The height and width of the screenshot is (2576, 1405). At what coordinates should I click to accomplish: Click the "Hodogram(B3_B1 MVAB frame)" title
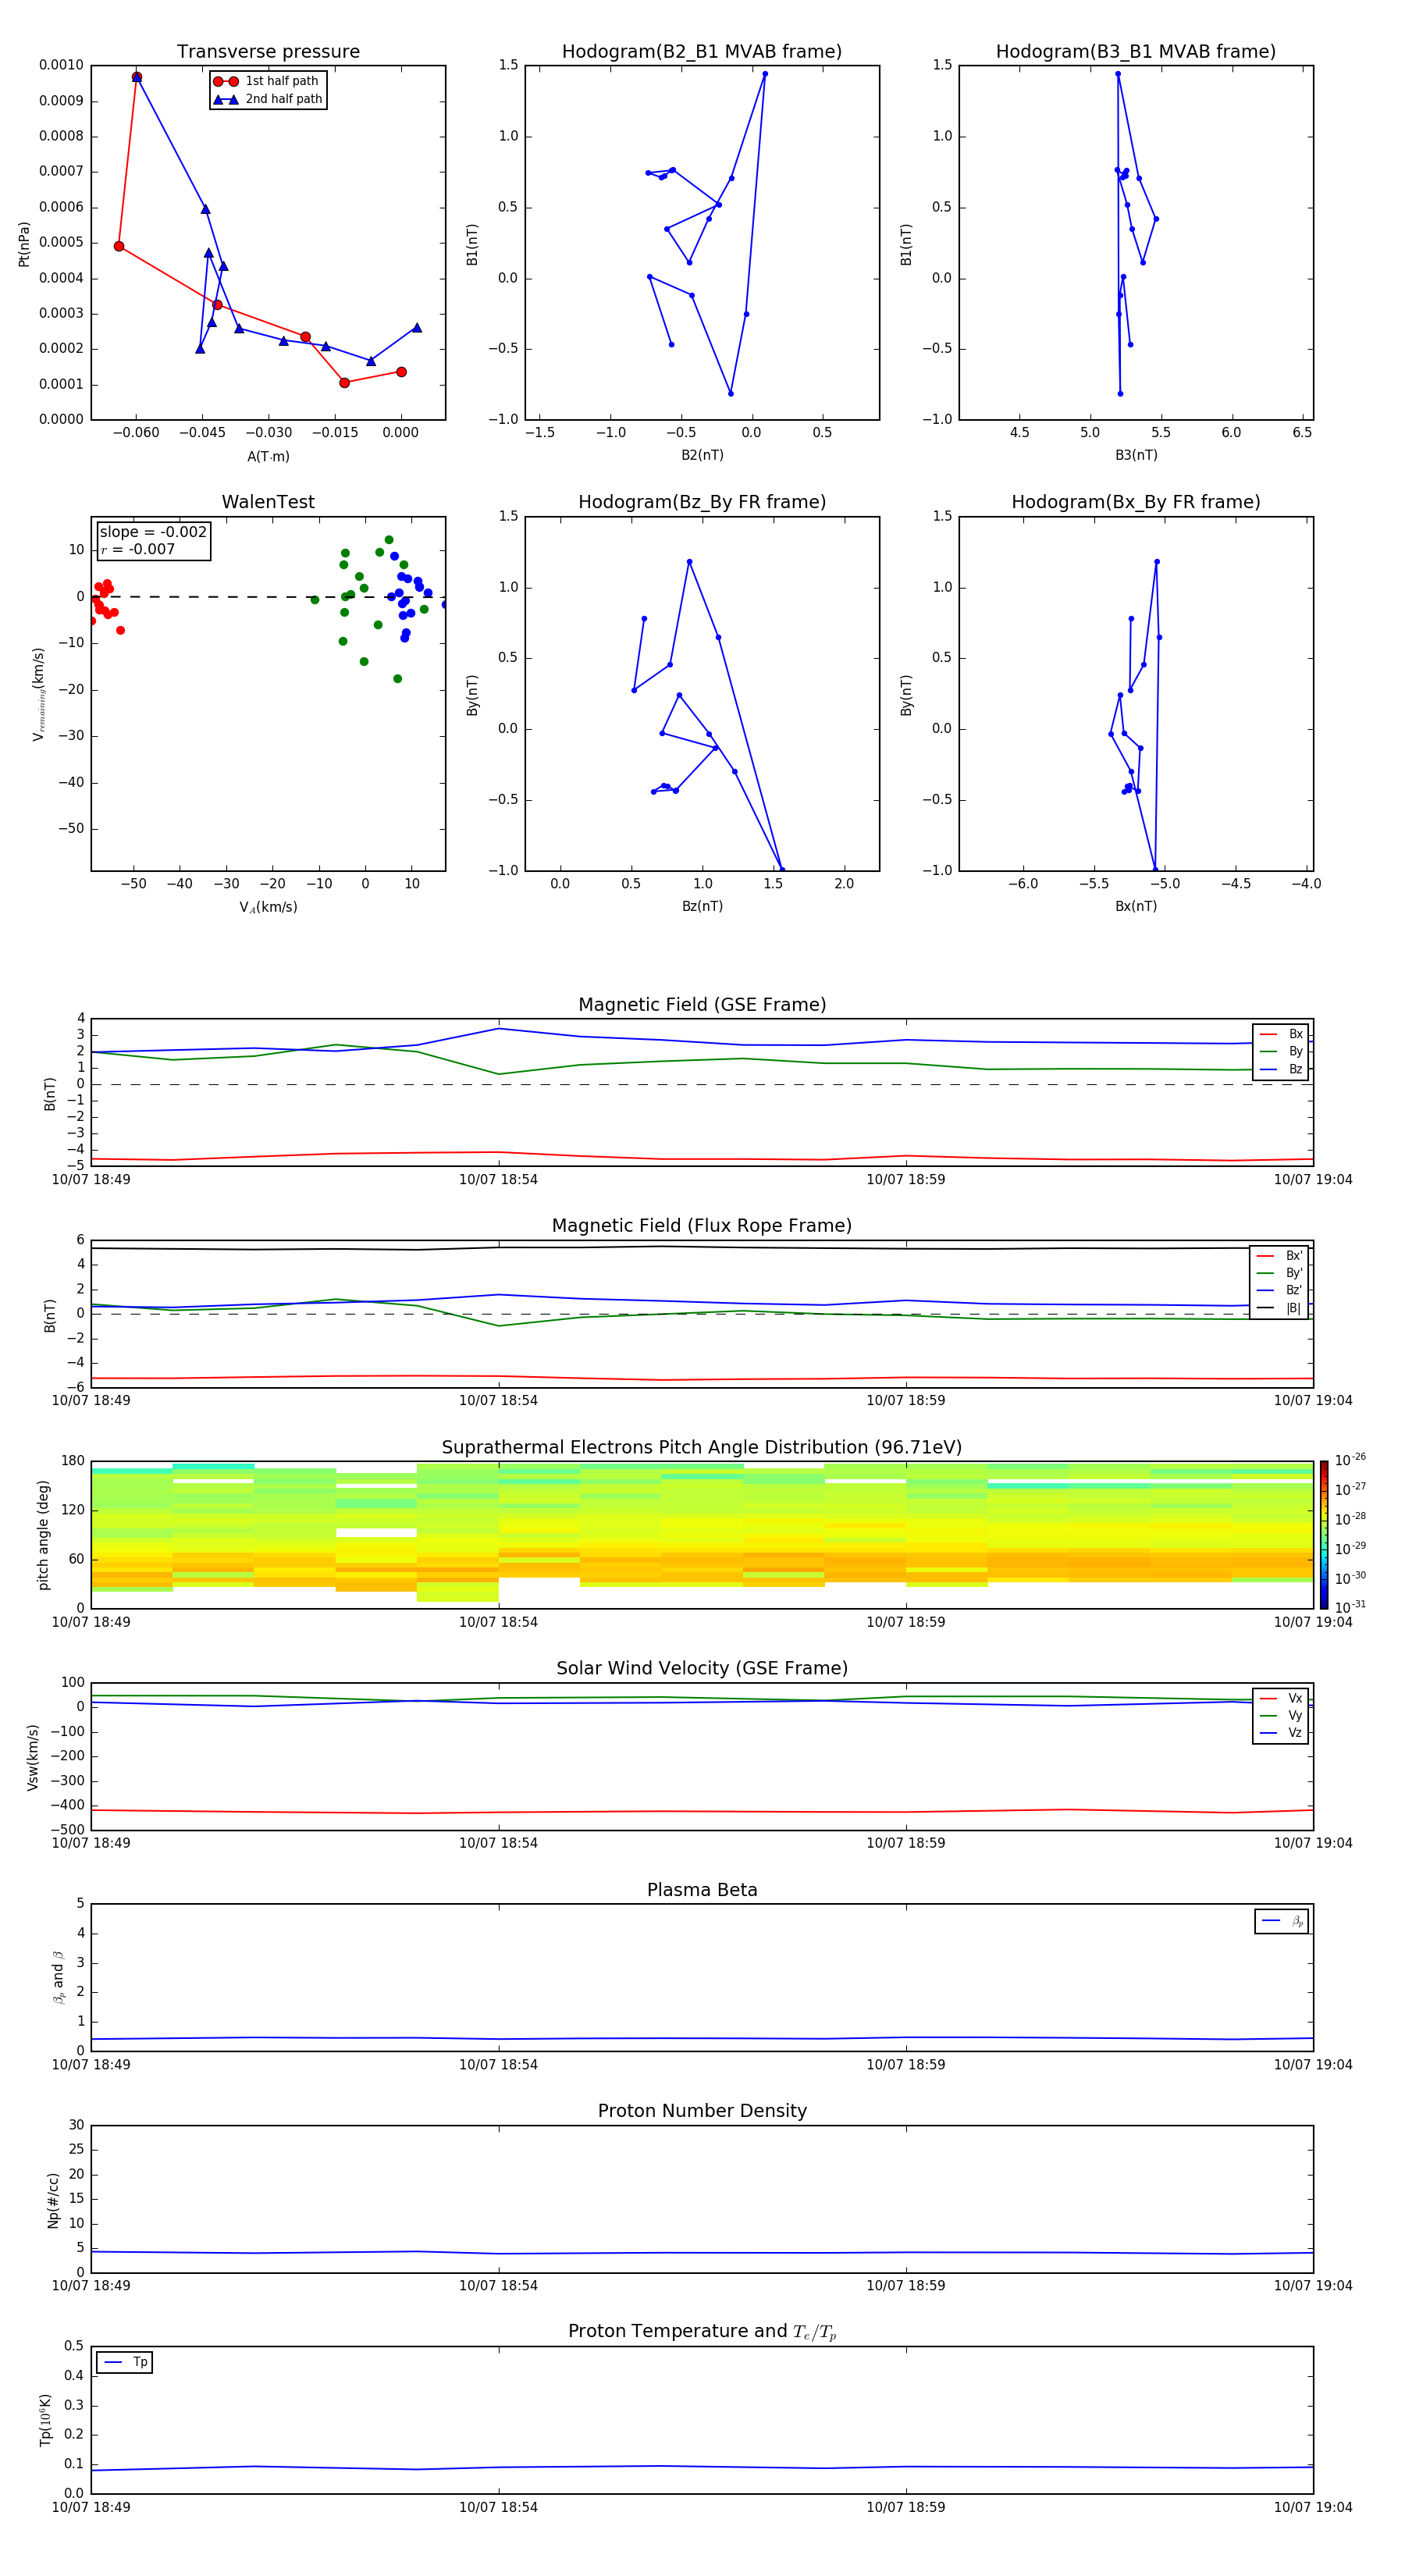pyautogui.click(x=1136, y=52)
